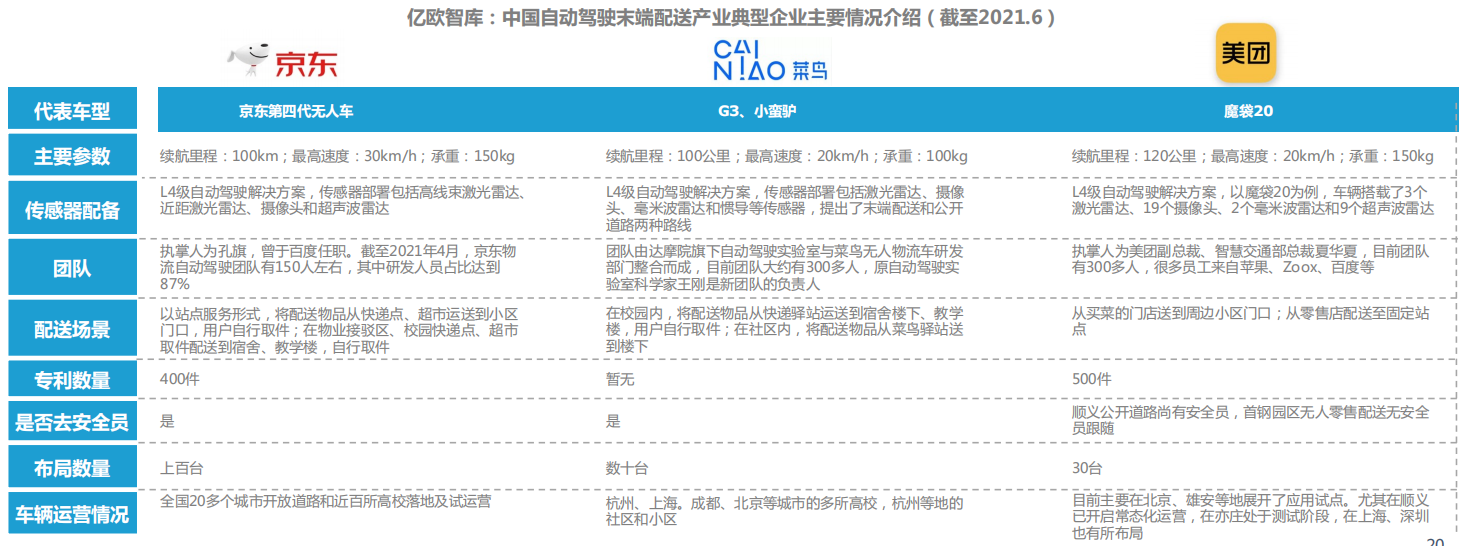1460x546 pixels.
Task: Click JD operations text 全国20多个城市
Action: click(326, 501)
